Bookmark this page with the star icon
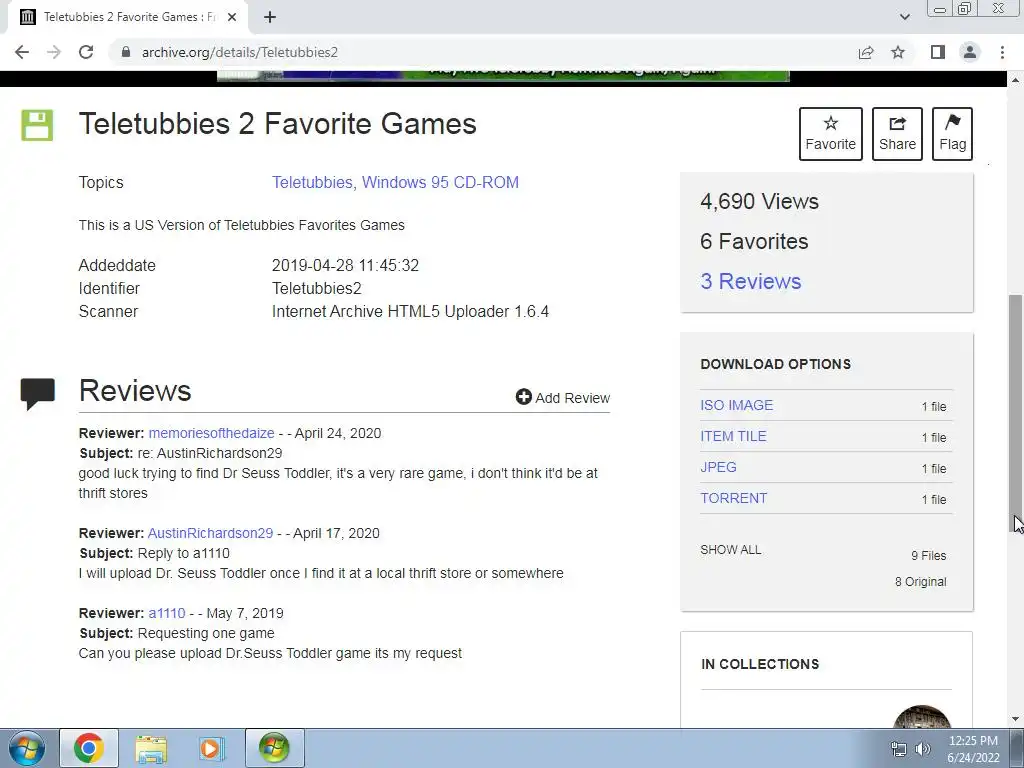The image size is (1024, 768). [x=898, y=52]
